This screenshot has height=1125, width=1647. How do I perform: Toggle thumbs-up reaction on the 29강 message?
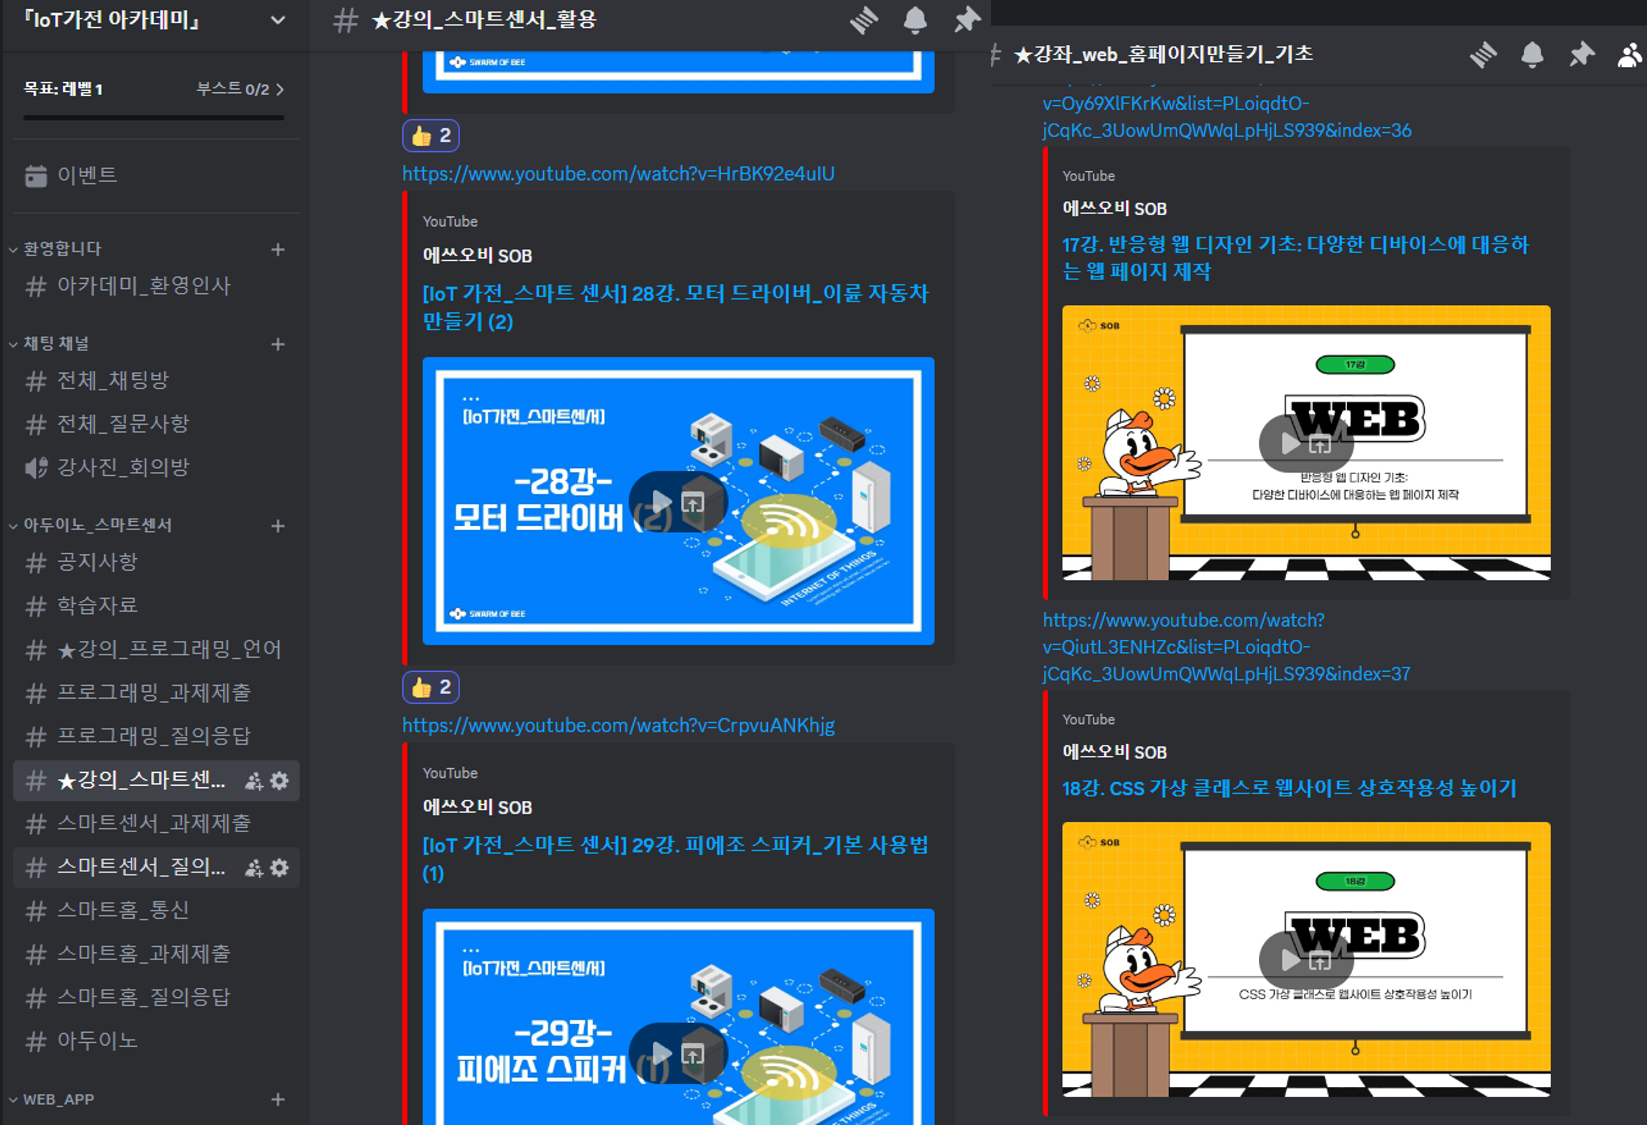(x=430, y=686)
